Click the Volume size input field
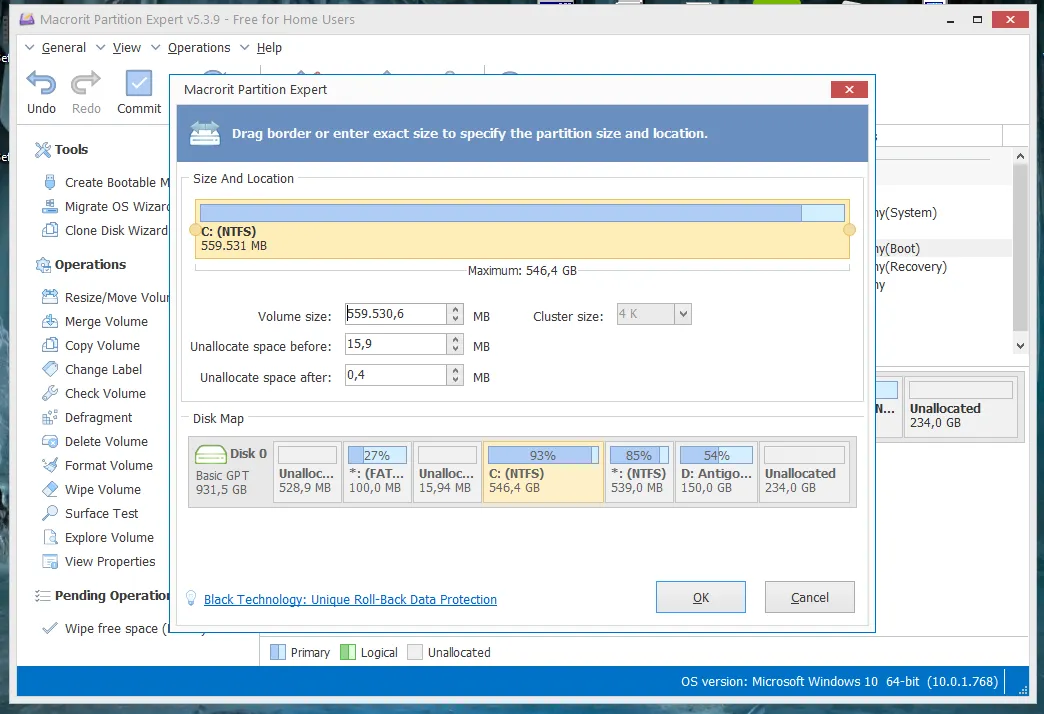Image resolution: width=1044 pixels, height=714 pixels. tap(395, 315)
